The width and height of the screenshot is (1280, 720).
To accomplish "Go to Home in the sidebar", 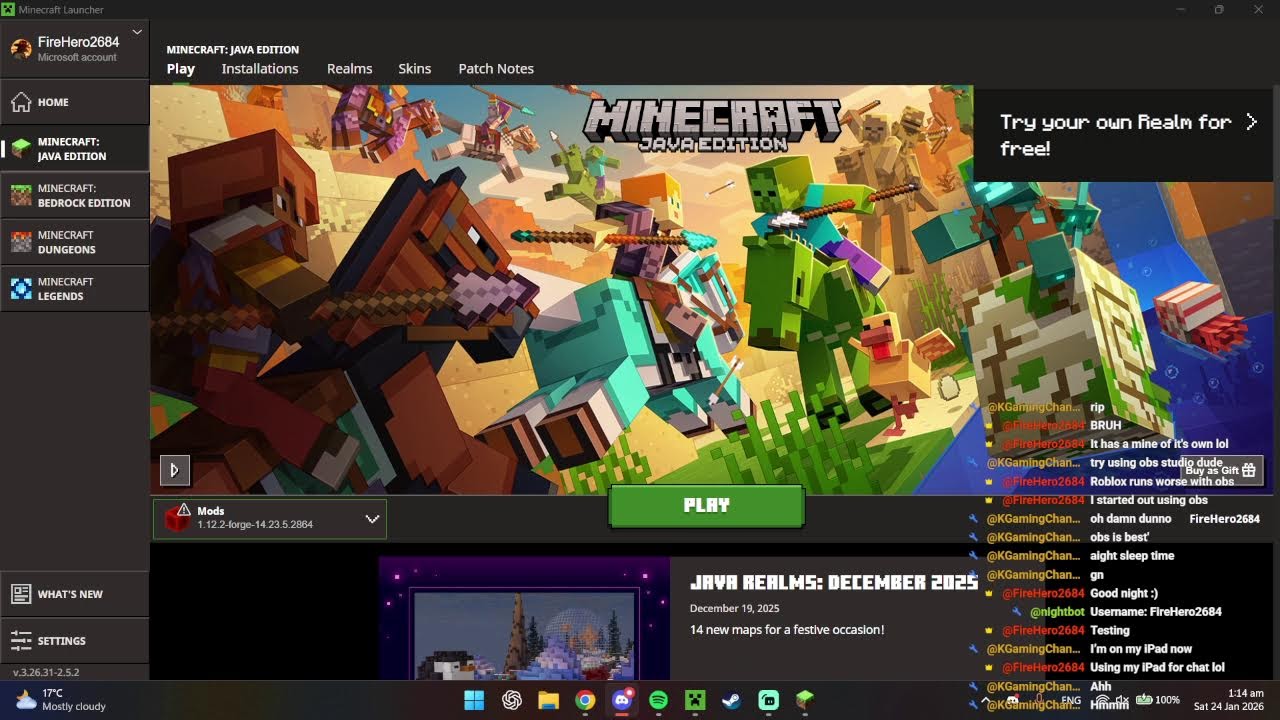I will (x=75, y=102).
